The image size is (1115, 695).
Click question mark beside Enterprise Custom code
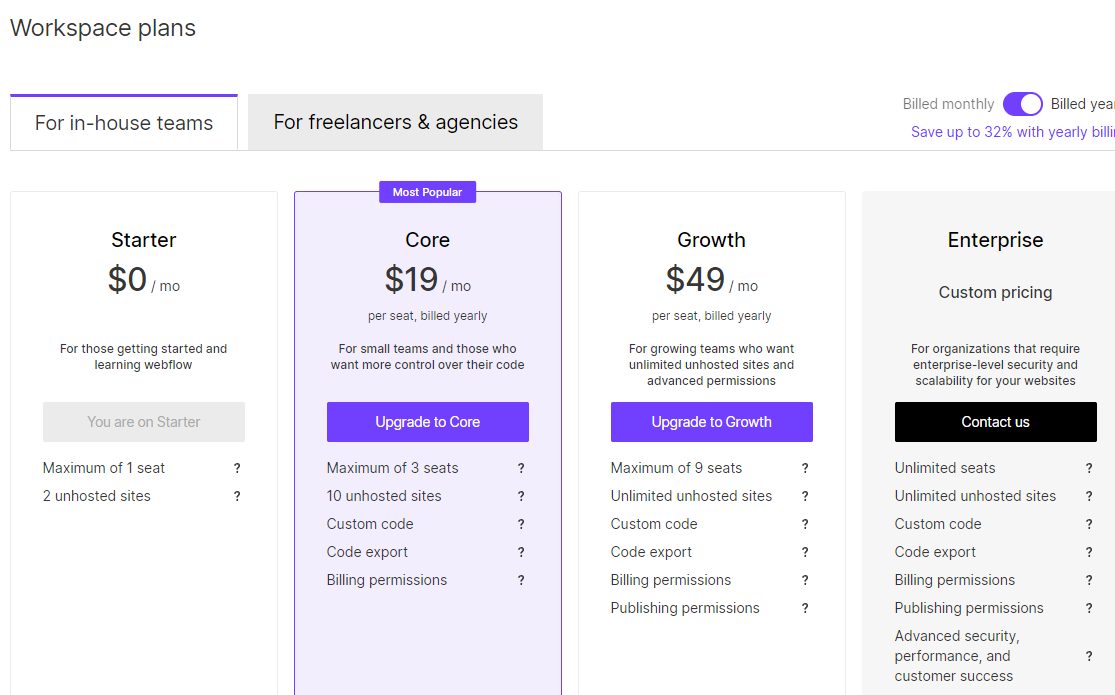(x=1089, y=524)
